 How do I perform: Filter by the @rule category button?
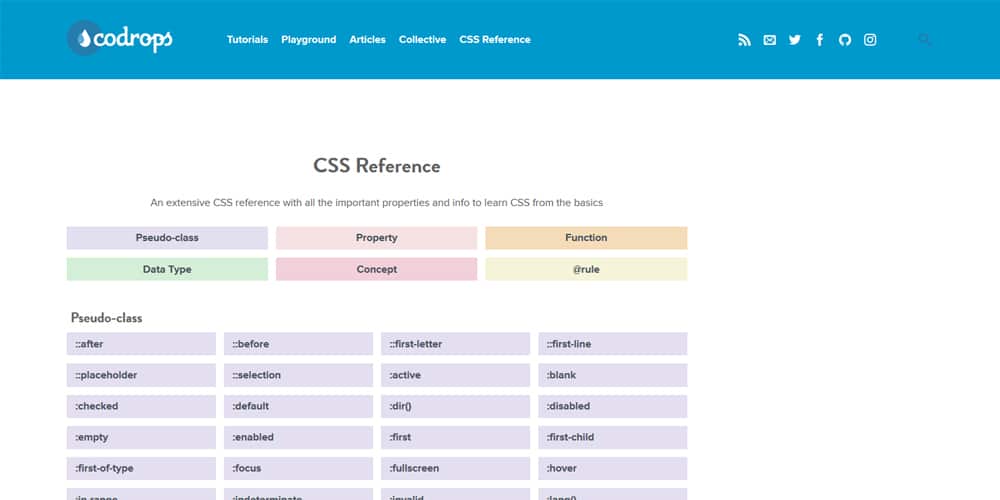(x=586, y=269)
